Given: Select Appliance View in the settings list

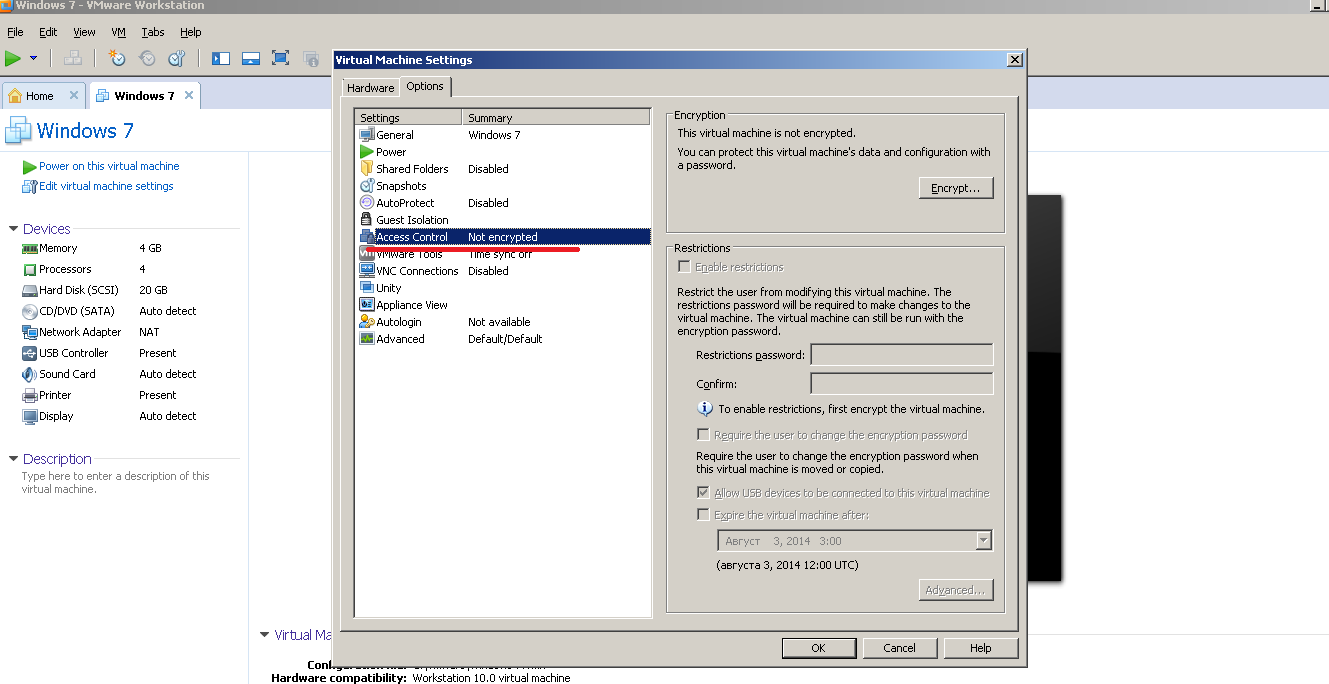Looking at the screenshot, I should click(503, 305).
